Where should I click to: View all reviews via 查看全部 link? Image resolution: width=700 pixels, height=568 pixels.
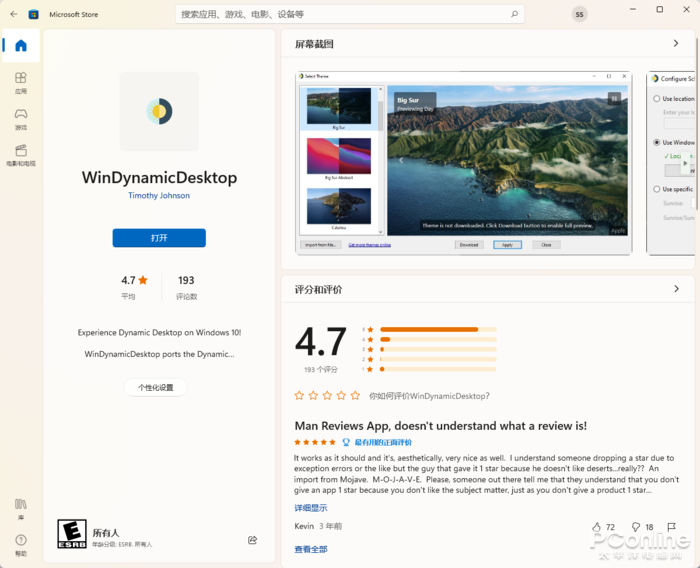coord(310,549)
